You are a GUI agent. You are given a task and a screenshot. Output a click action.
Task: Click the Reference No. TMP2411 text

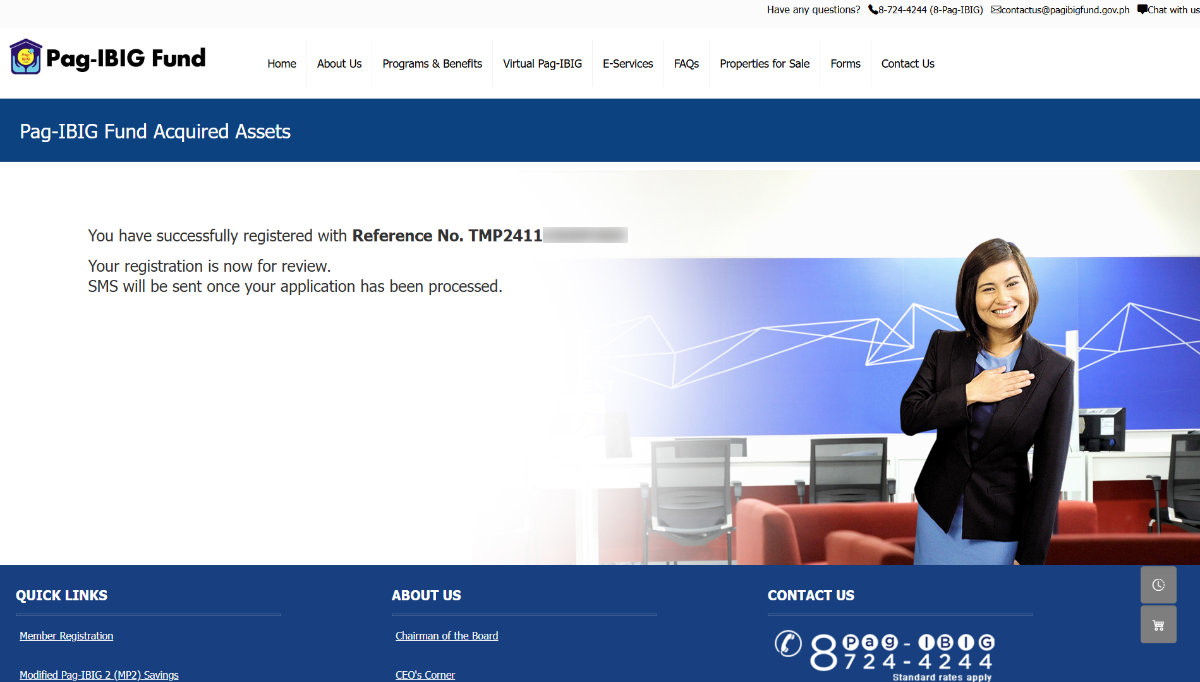[447, 236]
